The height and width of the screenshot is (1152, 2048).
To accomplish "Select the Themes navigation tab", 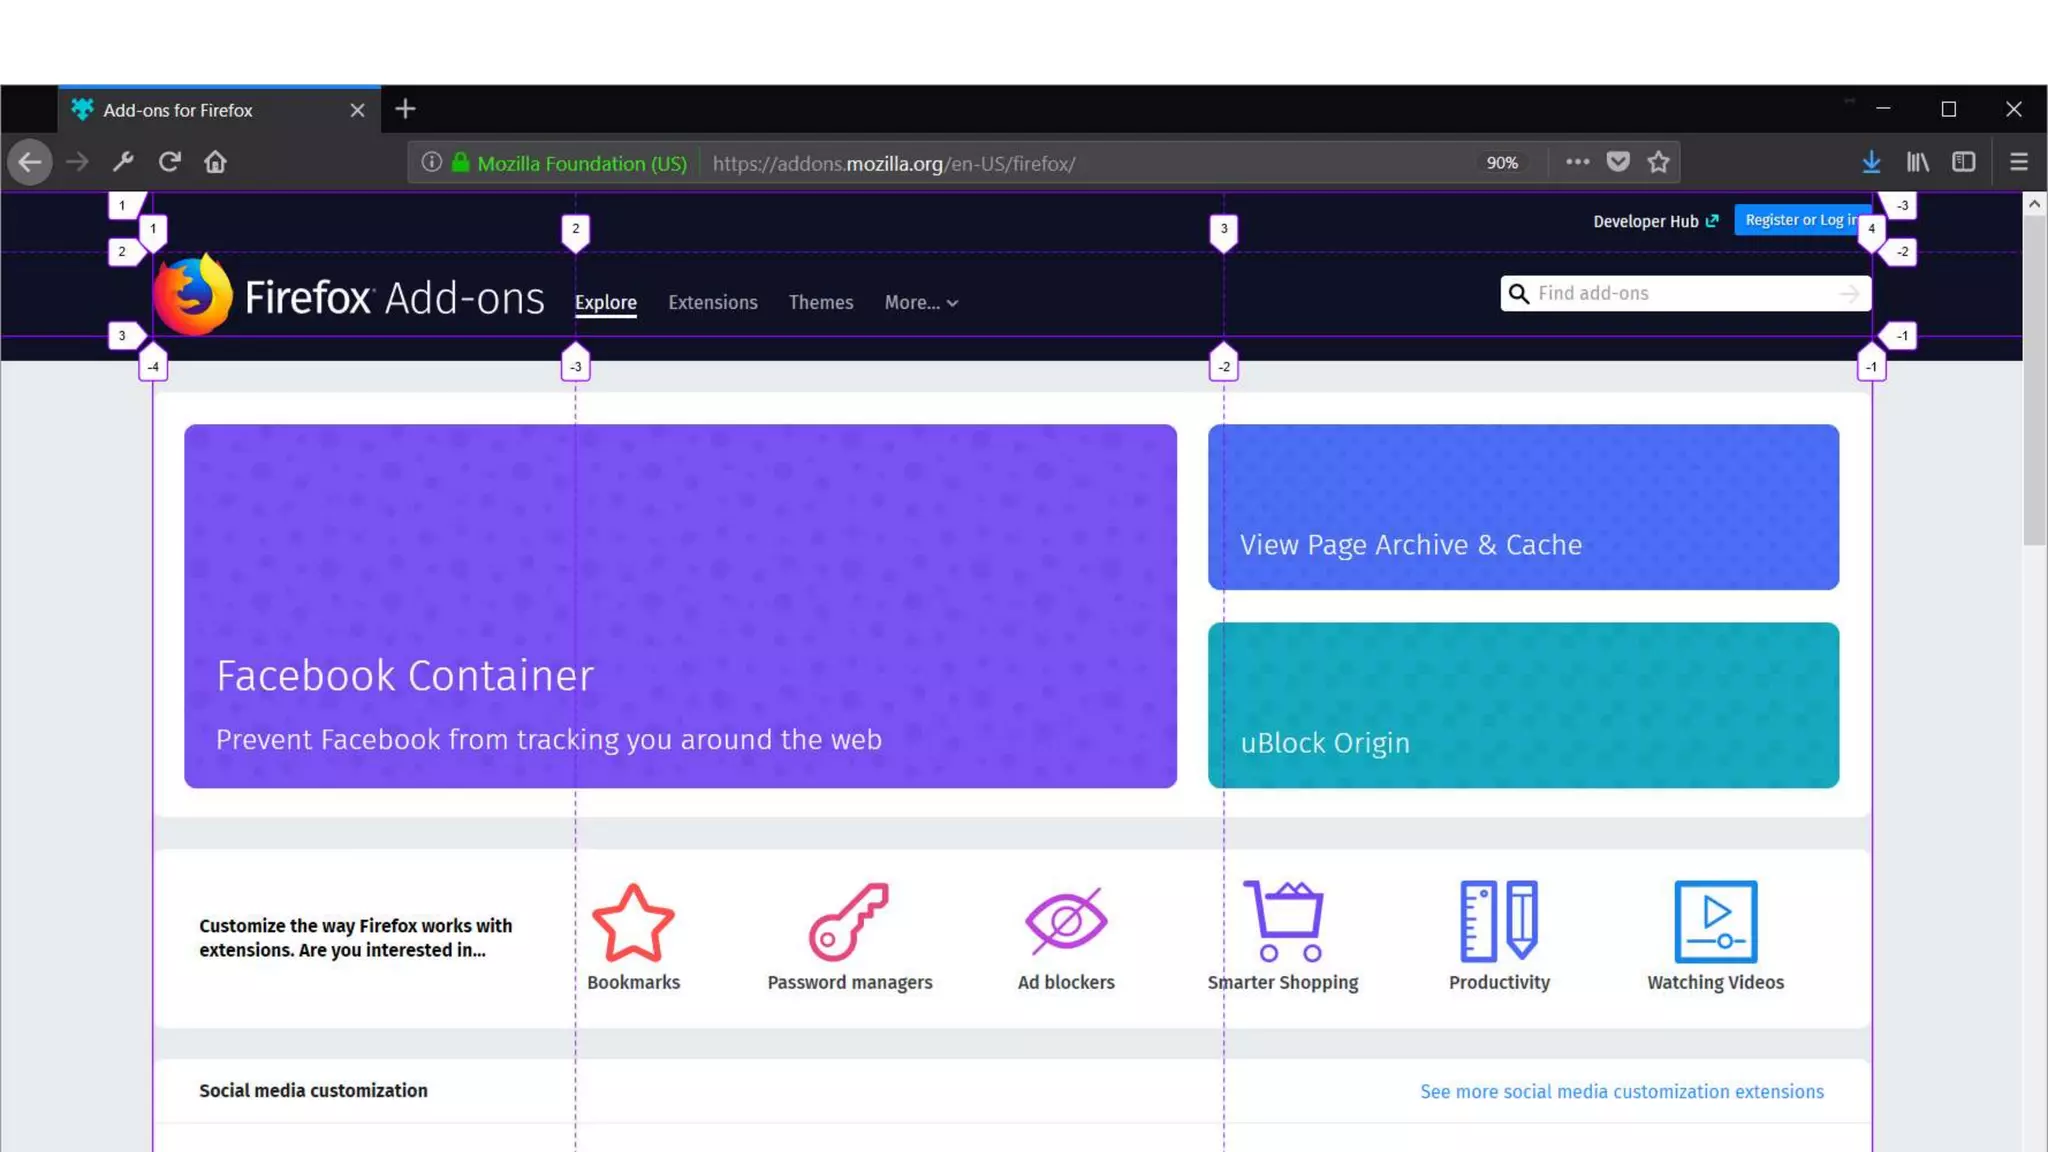I will point(820,303).
